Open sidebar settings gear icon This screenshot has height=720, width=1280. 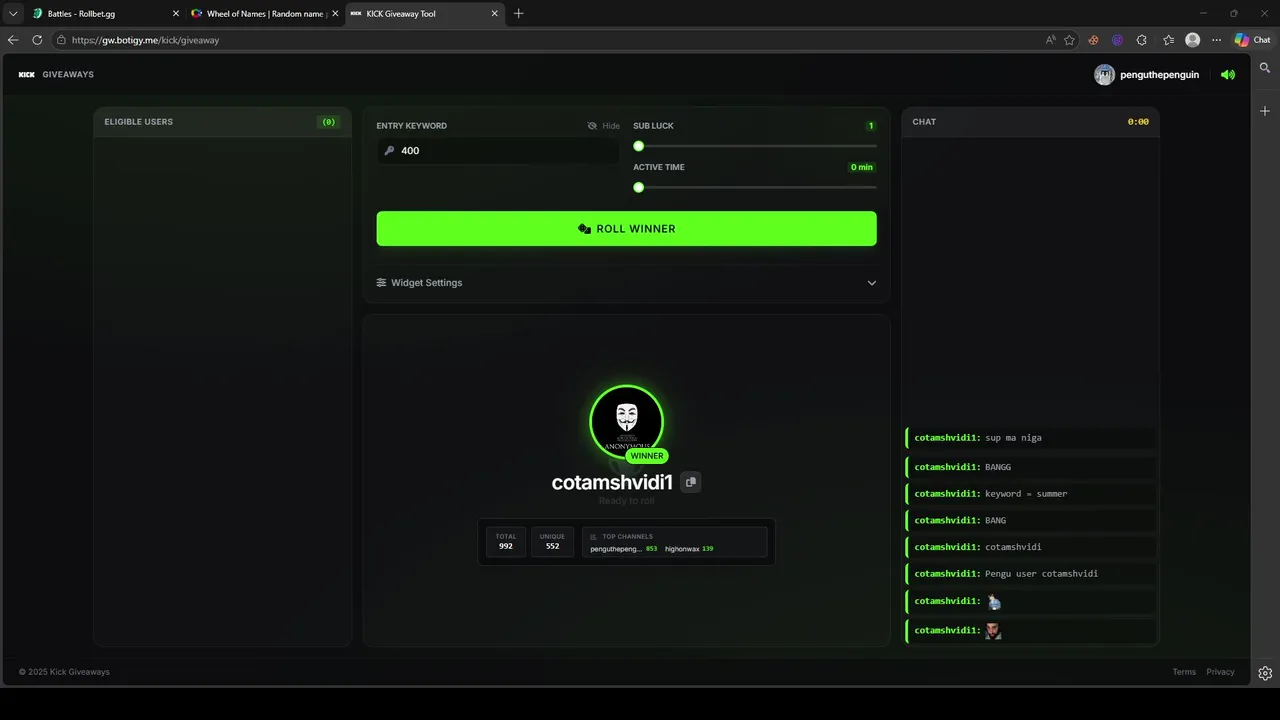pos(1265,673)
